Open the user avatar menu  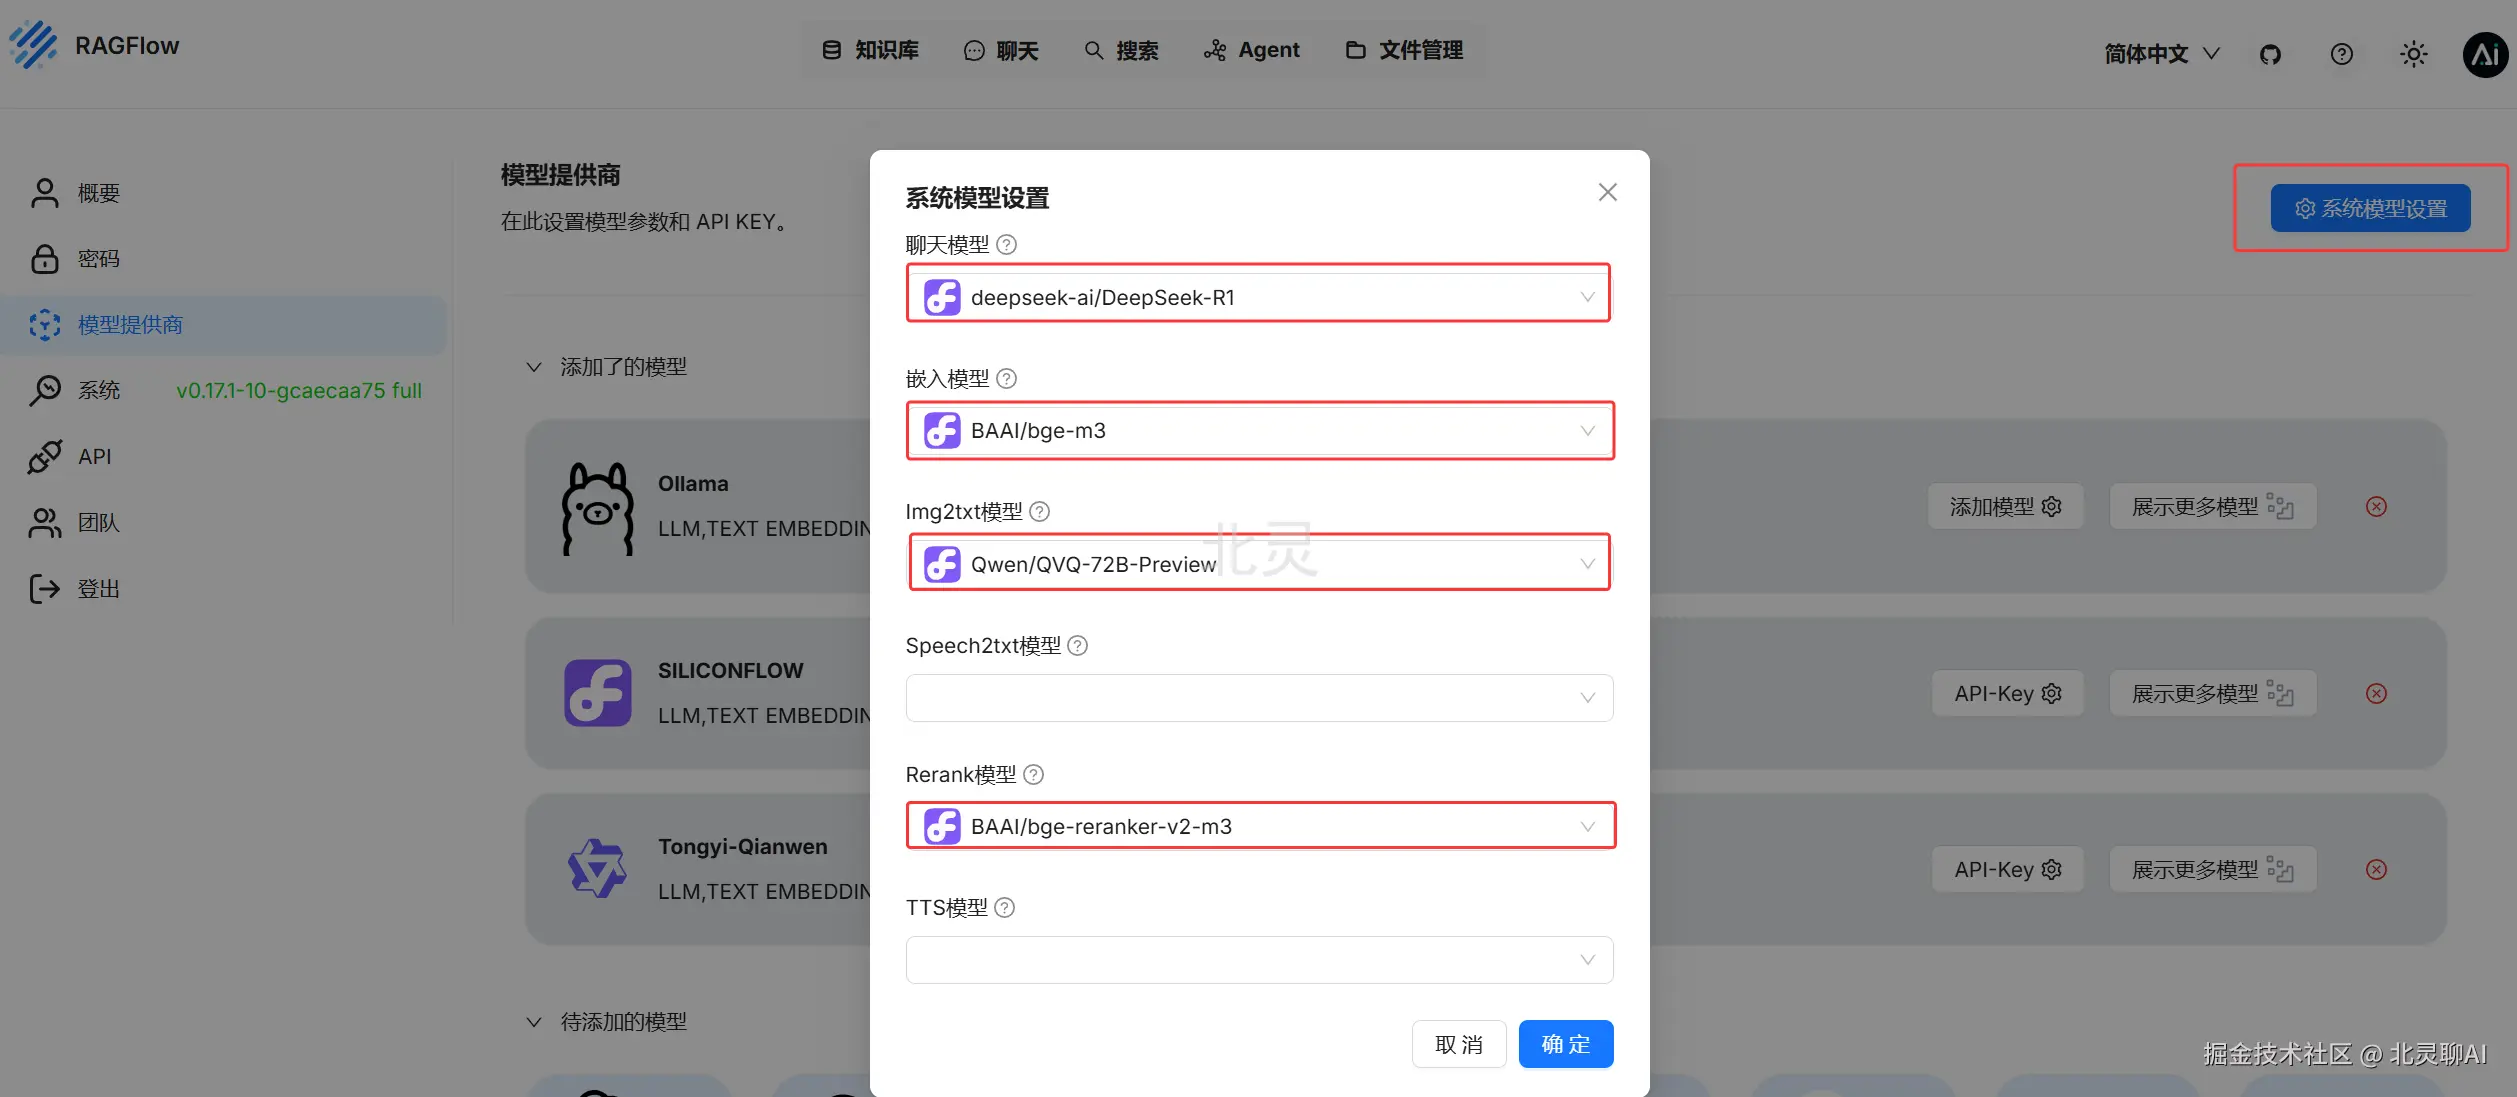[x=2485, y=54]
